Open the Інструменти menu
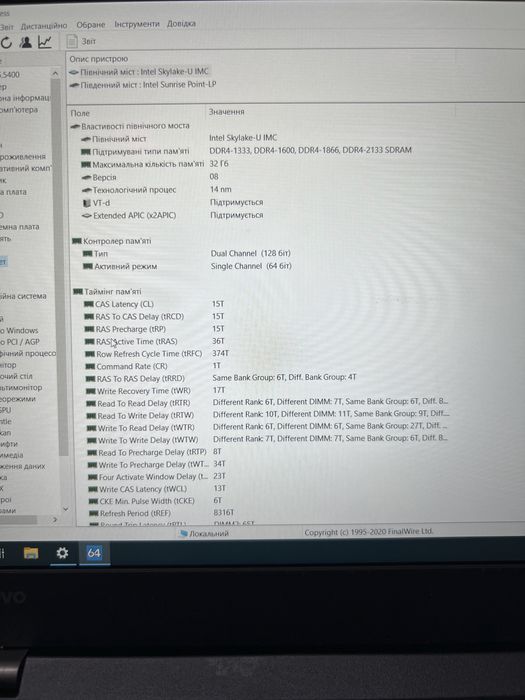 (x=137, y=24)
